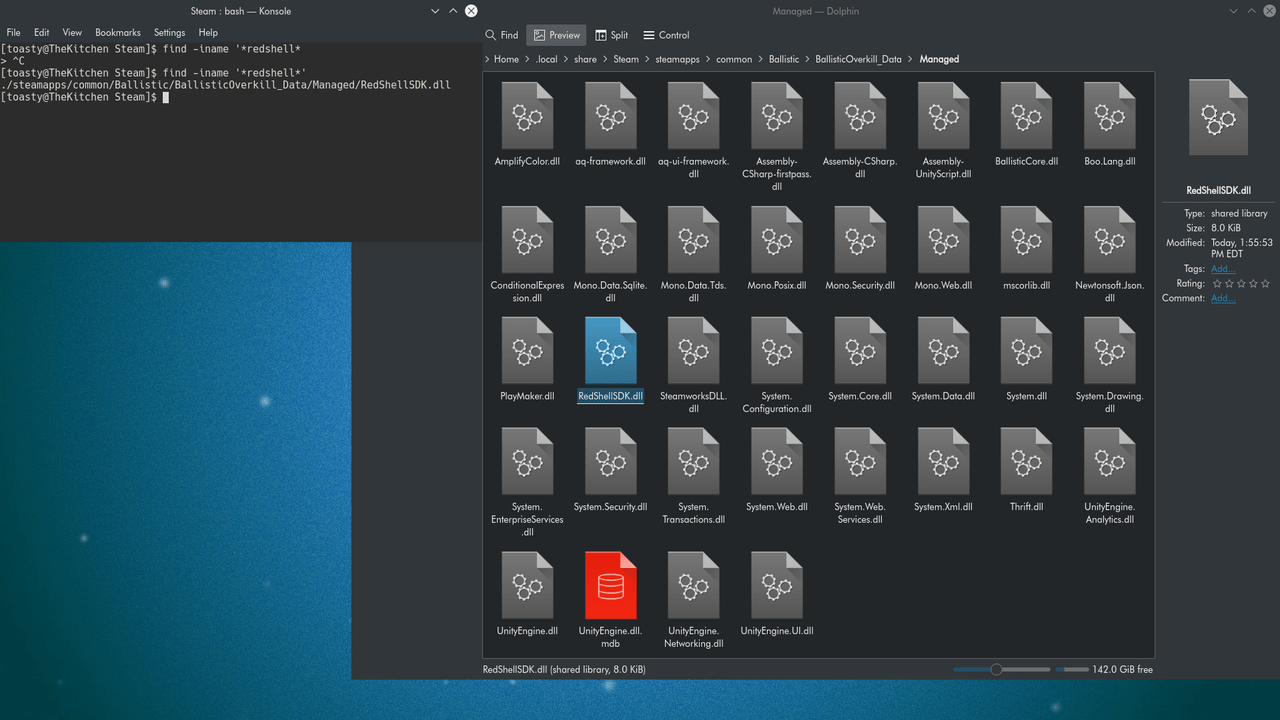Image resolution: width=1280 pixels, height=720 pixels.
Task: Open the Bookmarks menu in Konsole
Action: tap(117, 31)
